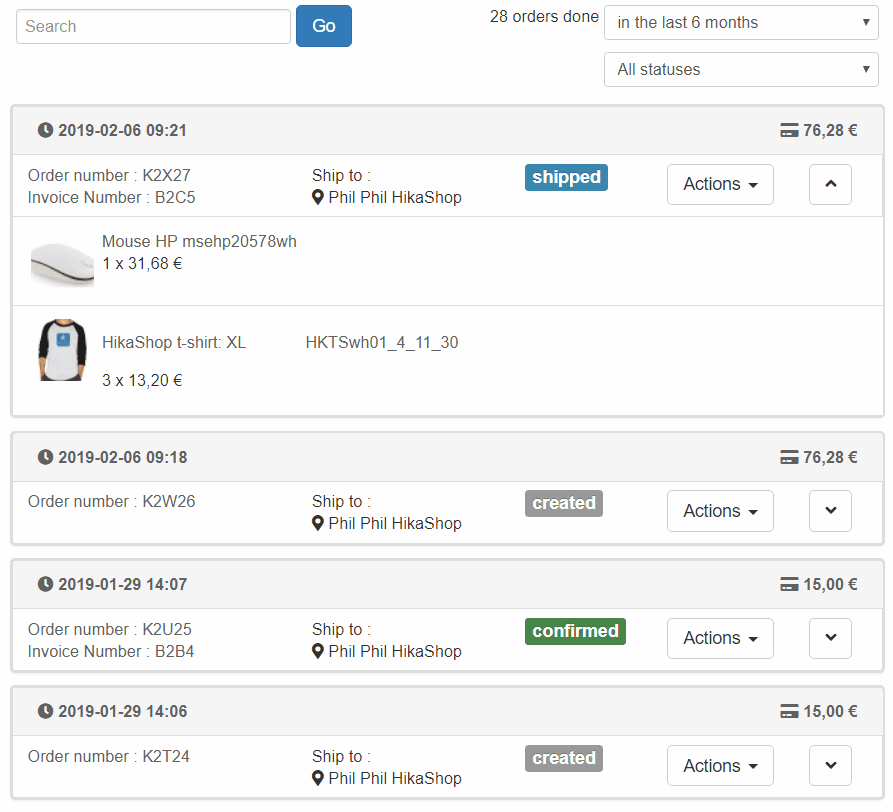Click the clock icon next to 2019-02-06 09:18
Image resolution: width=893 pixels, height=812 pixels.
tap(45, 457)
